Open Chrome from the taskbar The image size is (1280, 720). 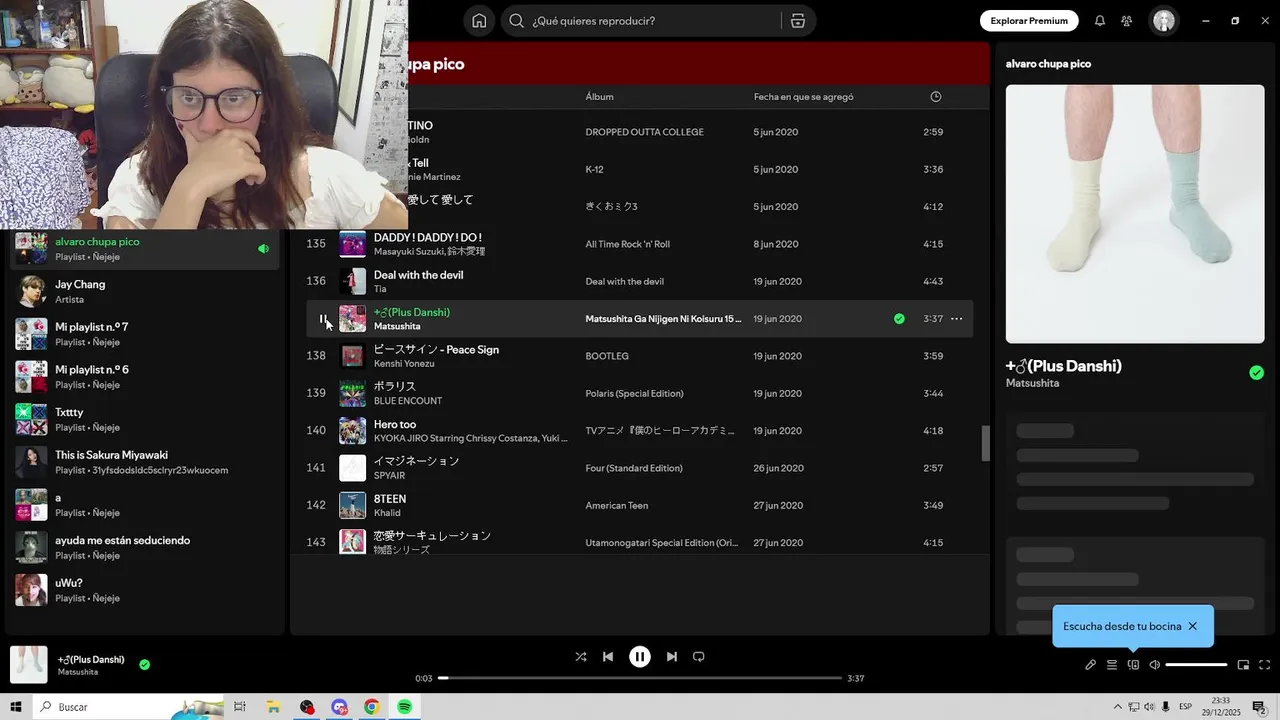(x=372, y=707)
